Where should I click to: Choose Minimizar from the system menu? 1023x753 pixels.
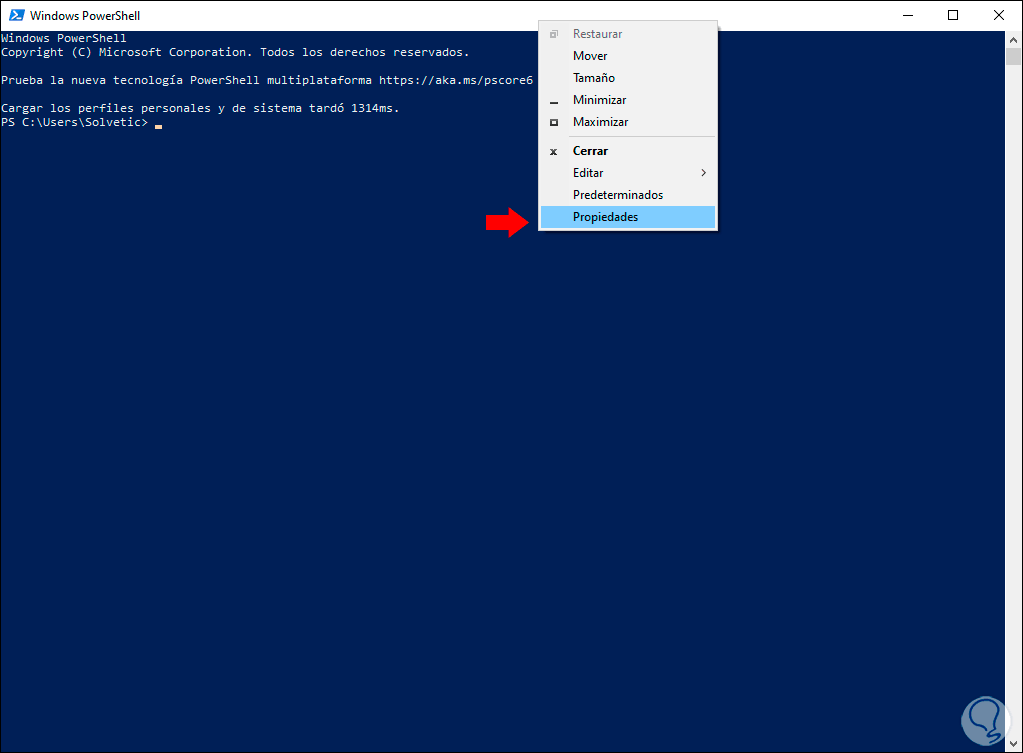tap(628, 100)
